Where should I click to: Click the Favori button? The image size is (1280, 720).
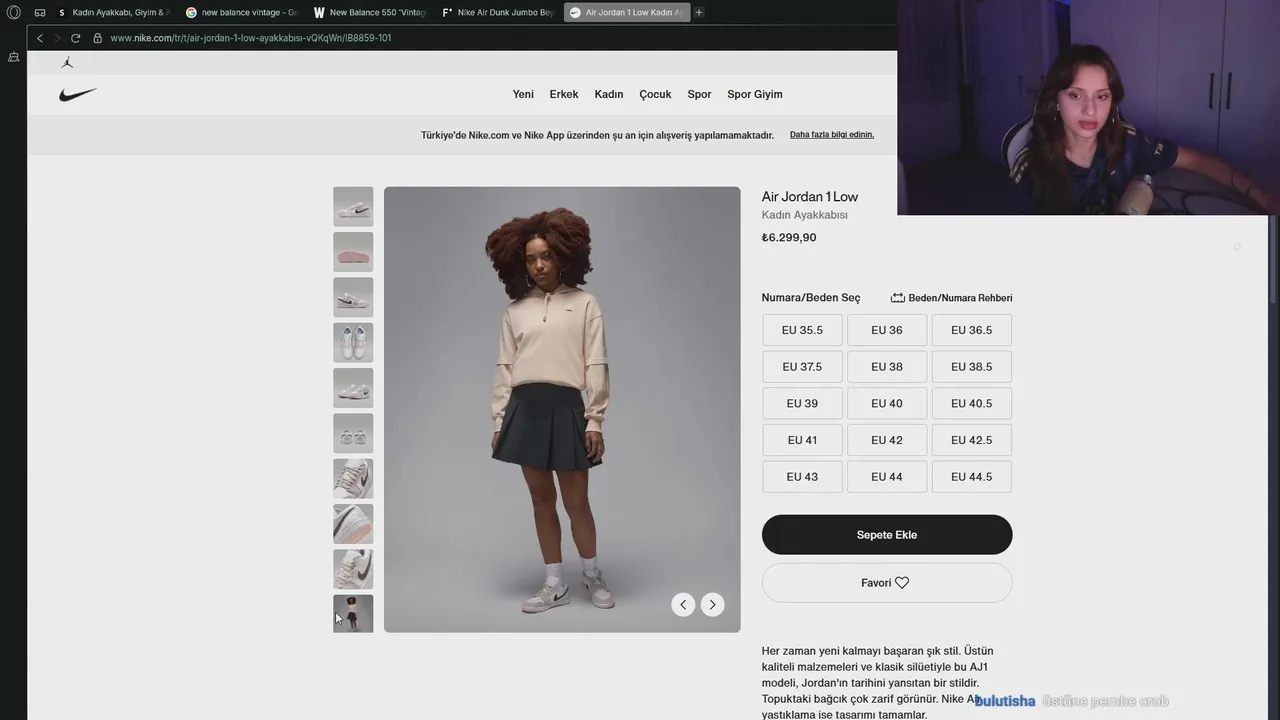[887, 583]
